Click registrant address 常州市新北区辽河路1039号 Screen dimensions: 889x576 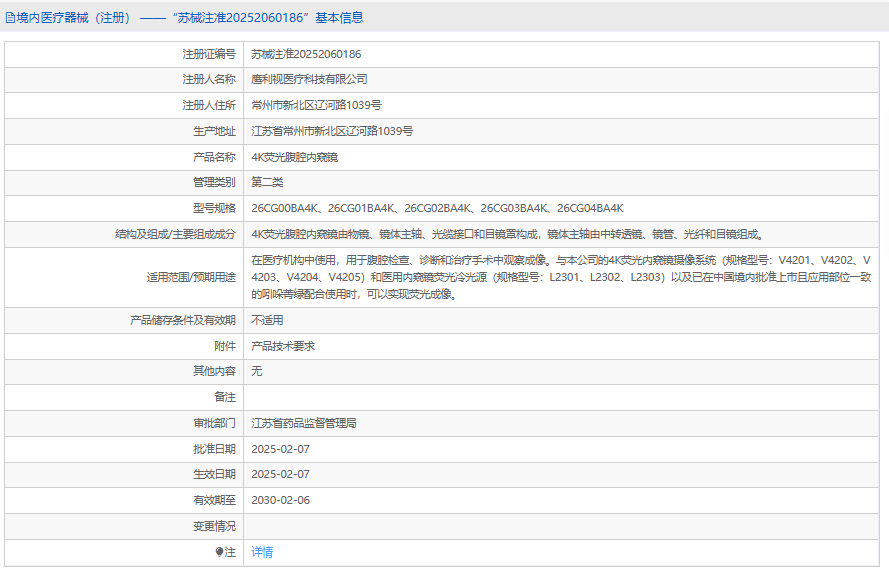316,105
